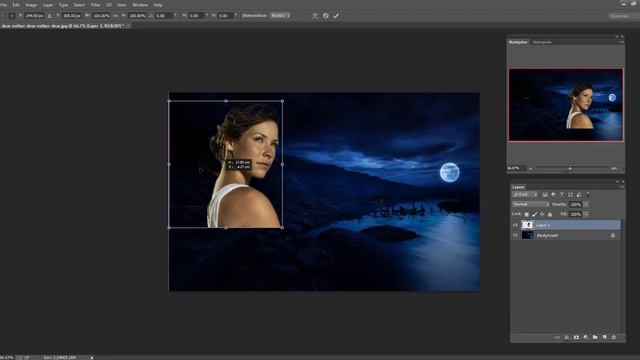Click the vertical skew field

225,16
